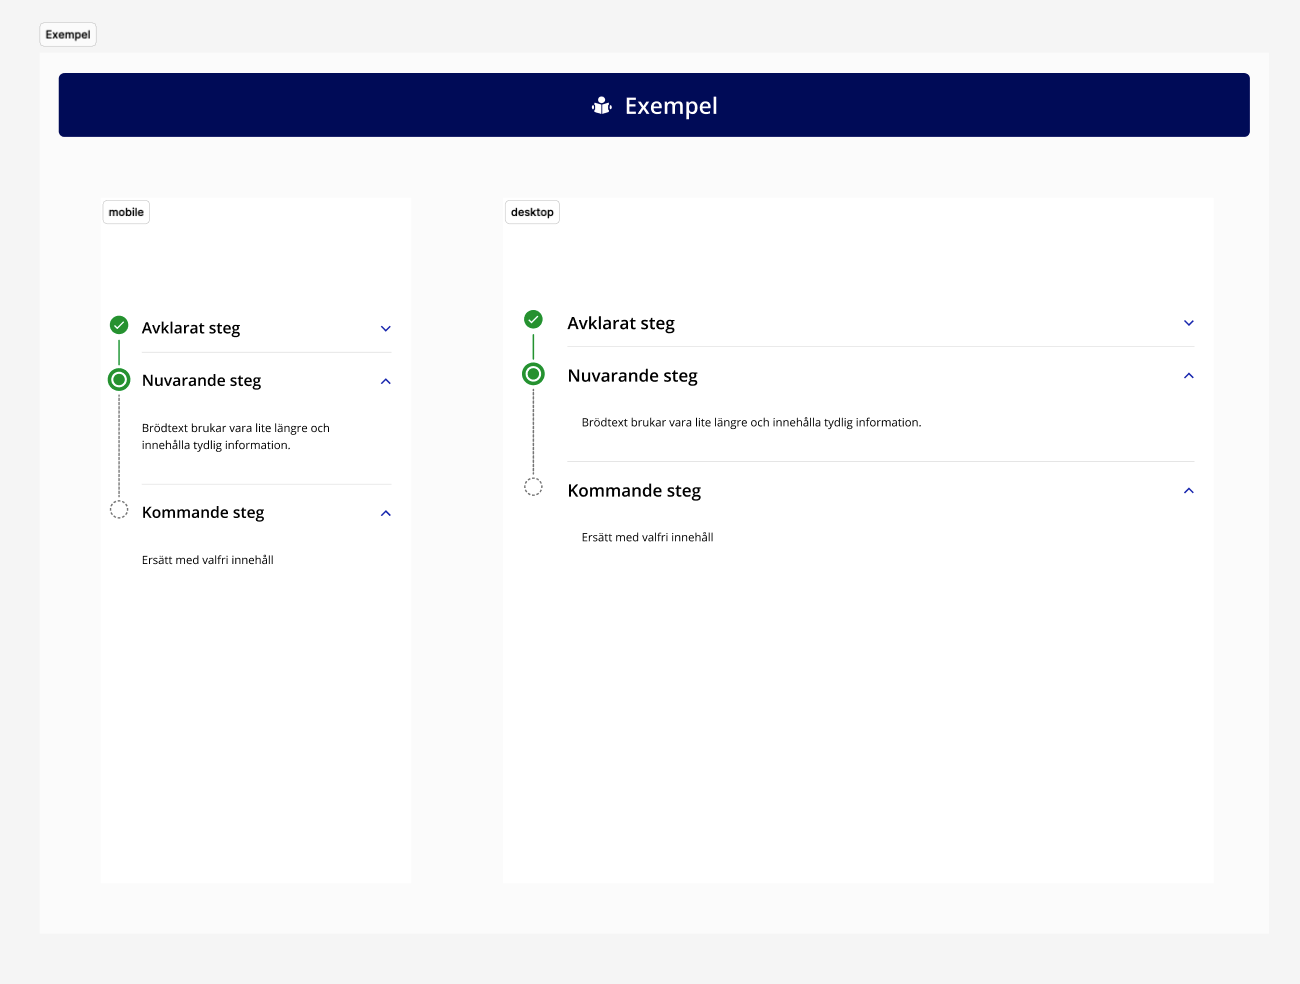Select the desktop frame label

coord(532,212)
